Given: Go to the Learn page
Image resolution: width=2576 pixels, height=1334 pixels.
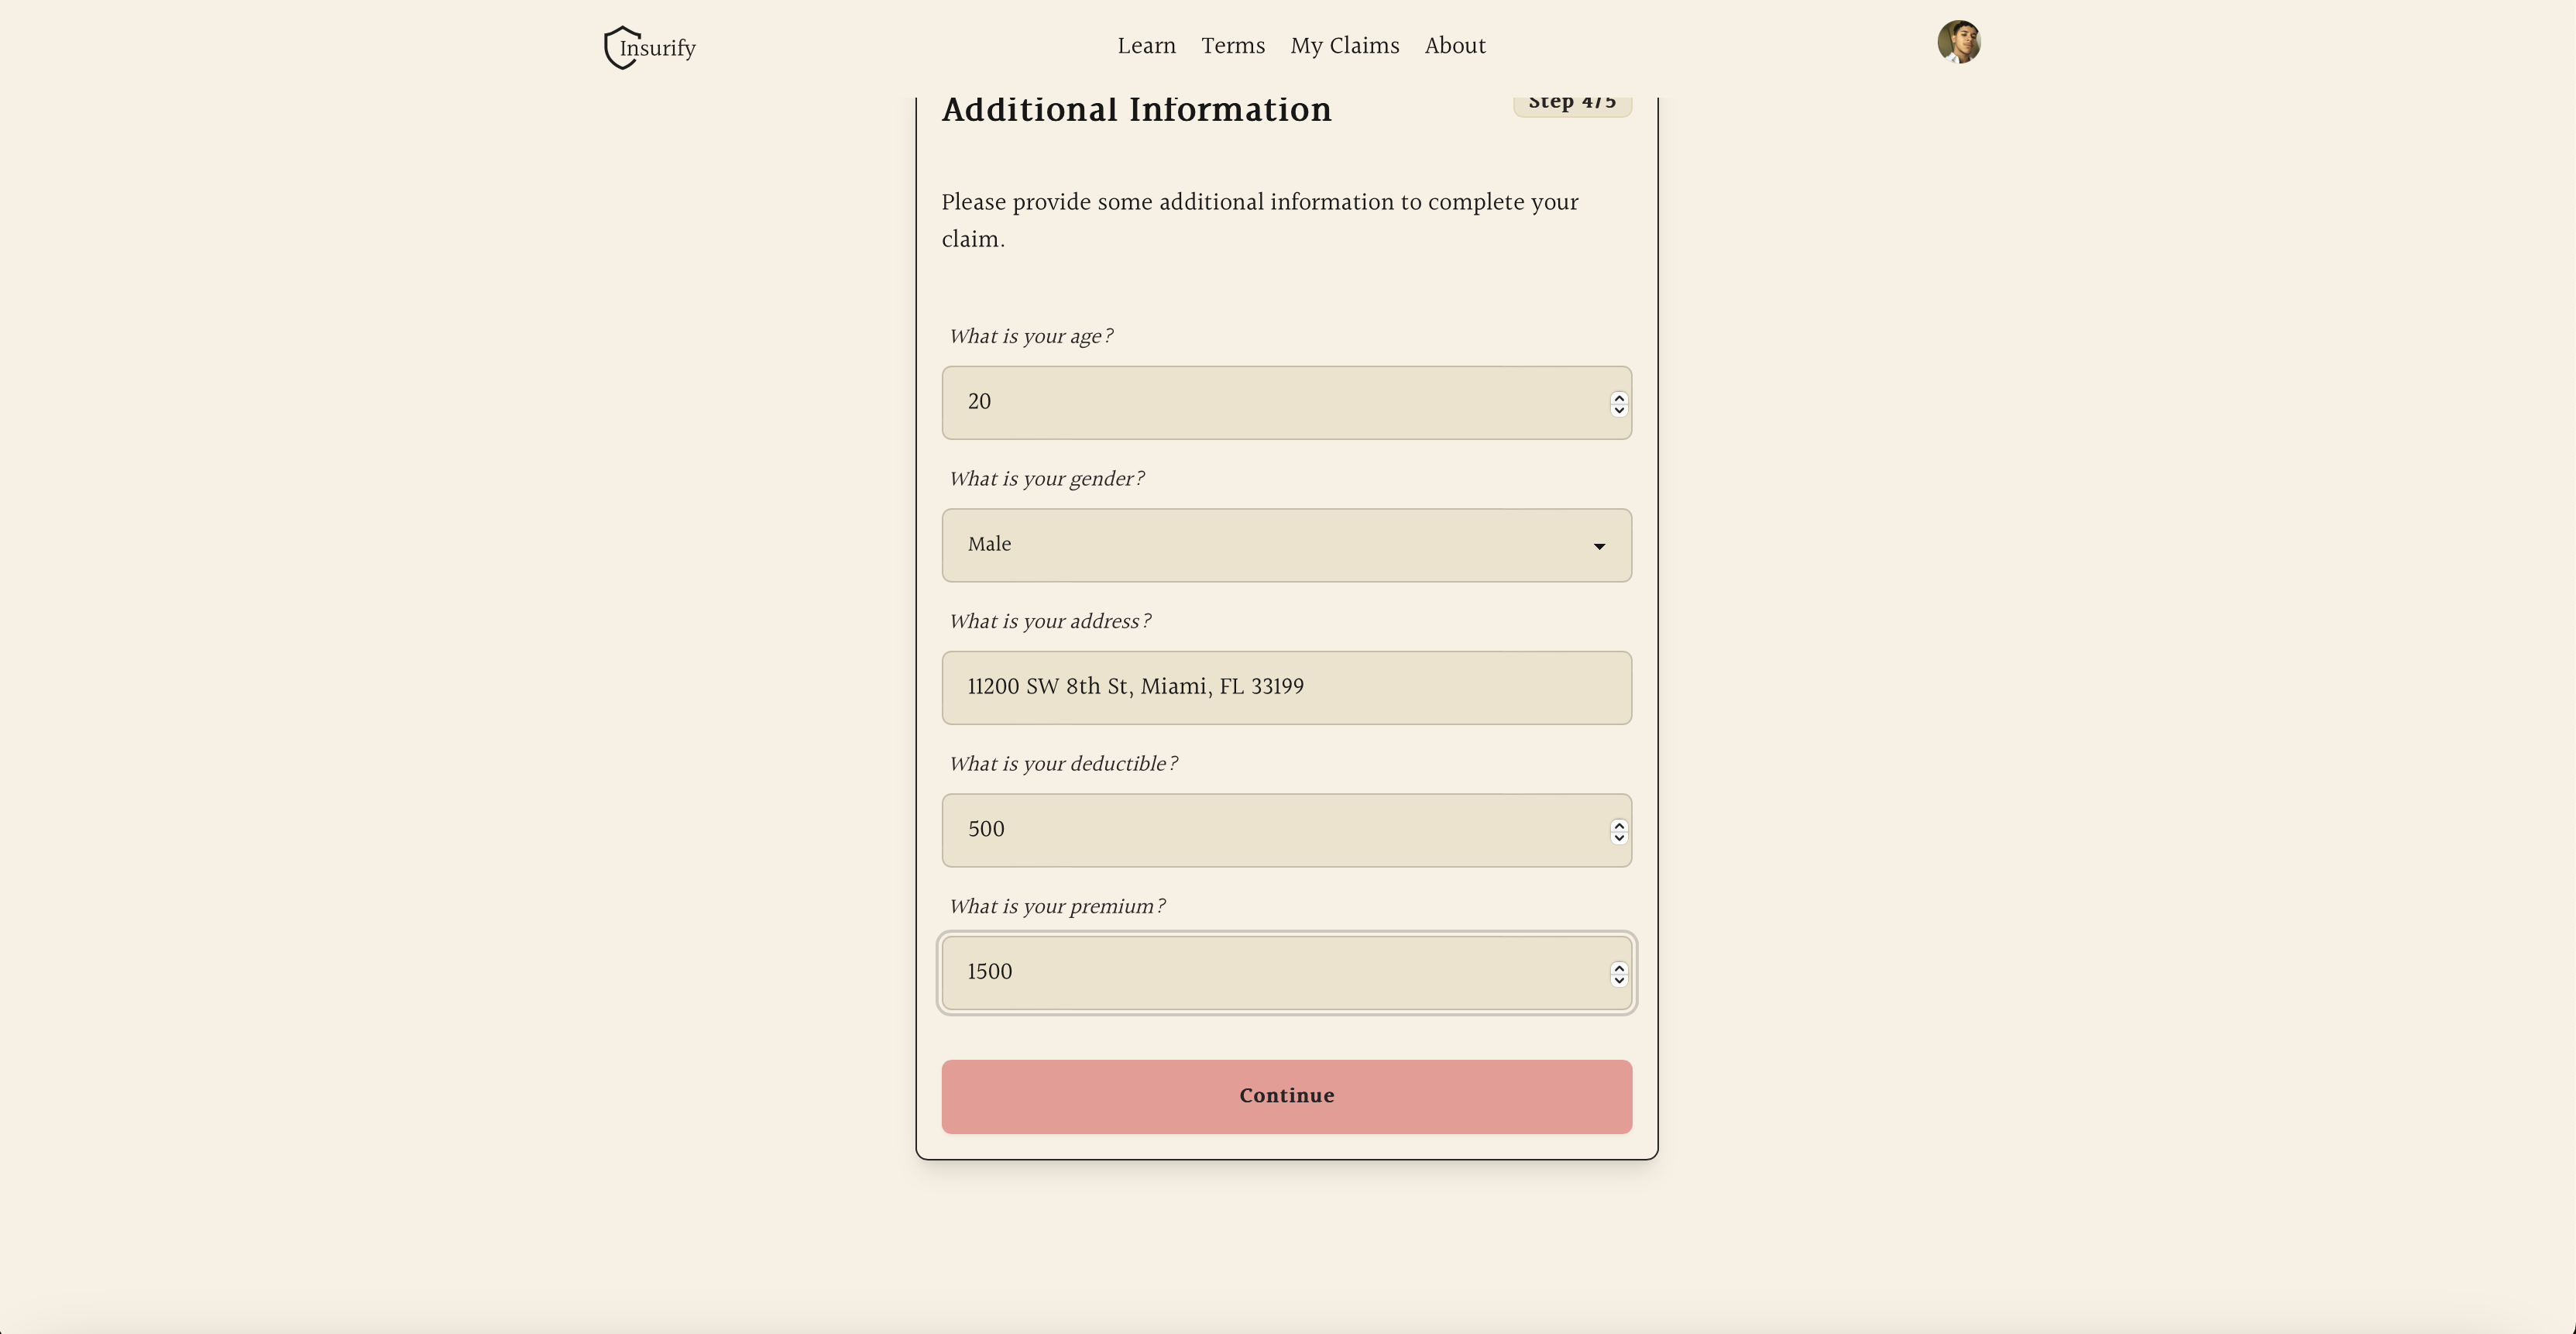Looking at the screenshot, I should point(1146,46).
